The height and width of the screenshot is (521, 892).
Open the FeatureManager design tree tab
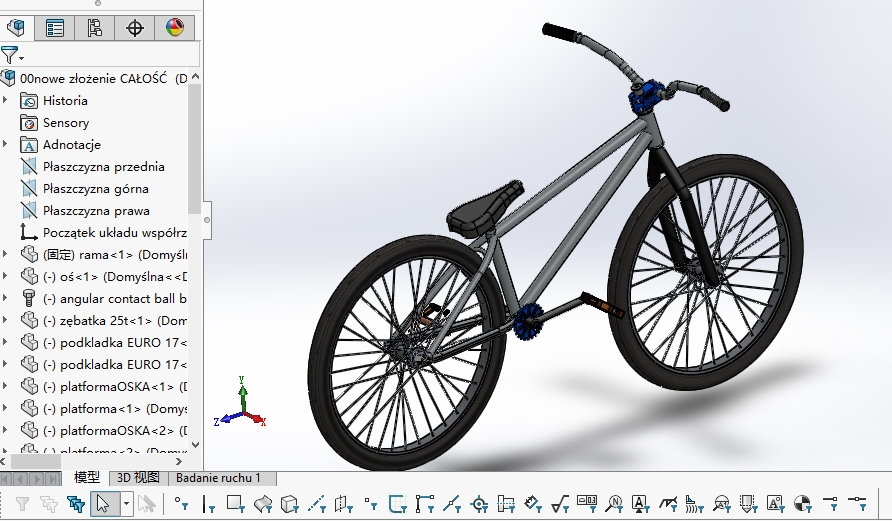(x=16, y=27)
